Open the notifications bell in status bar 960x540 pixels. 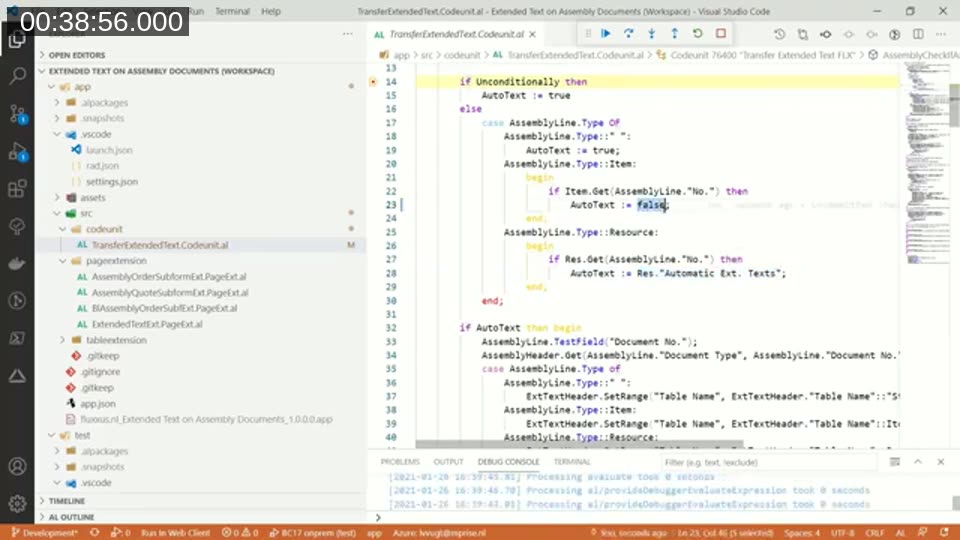944,533
